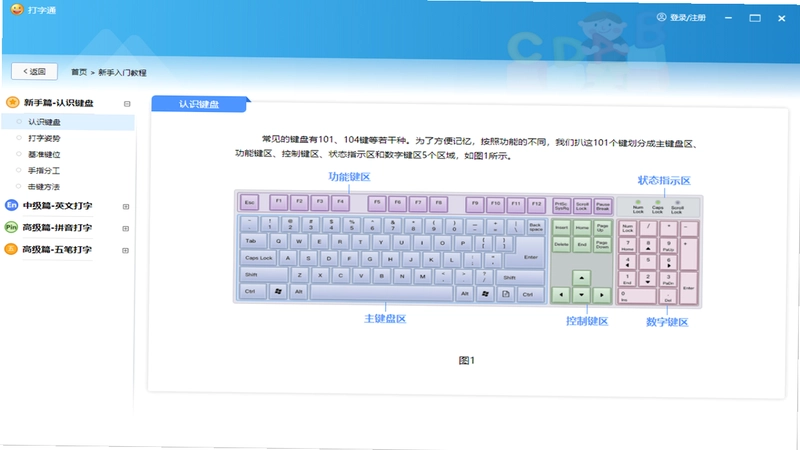The image size is (800, 450).
Task: Click the intro paragraph about 101键
Action: [x=466, y=148]
